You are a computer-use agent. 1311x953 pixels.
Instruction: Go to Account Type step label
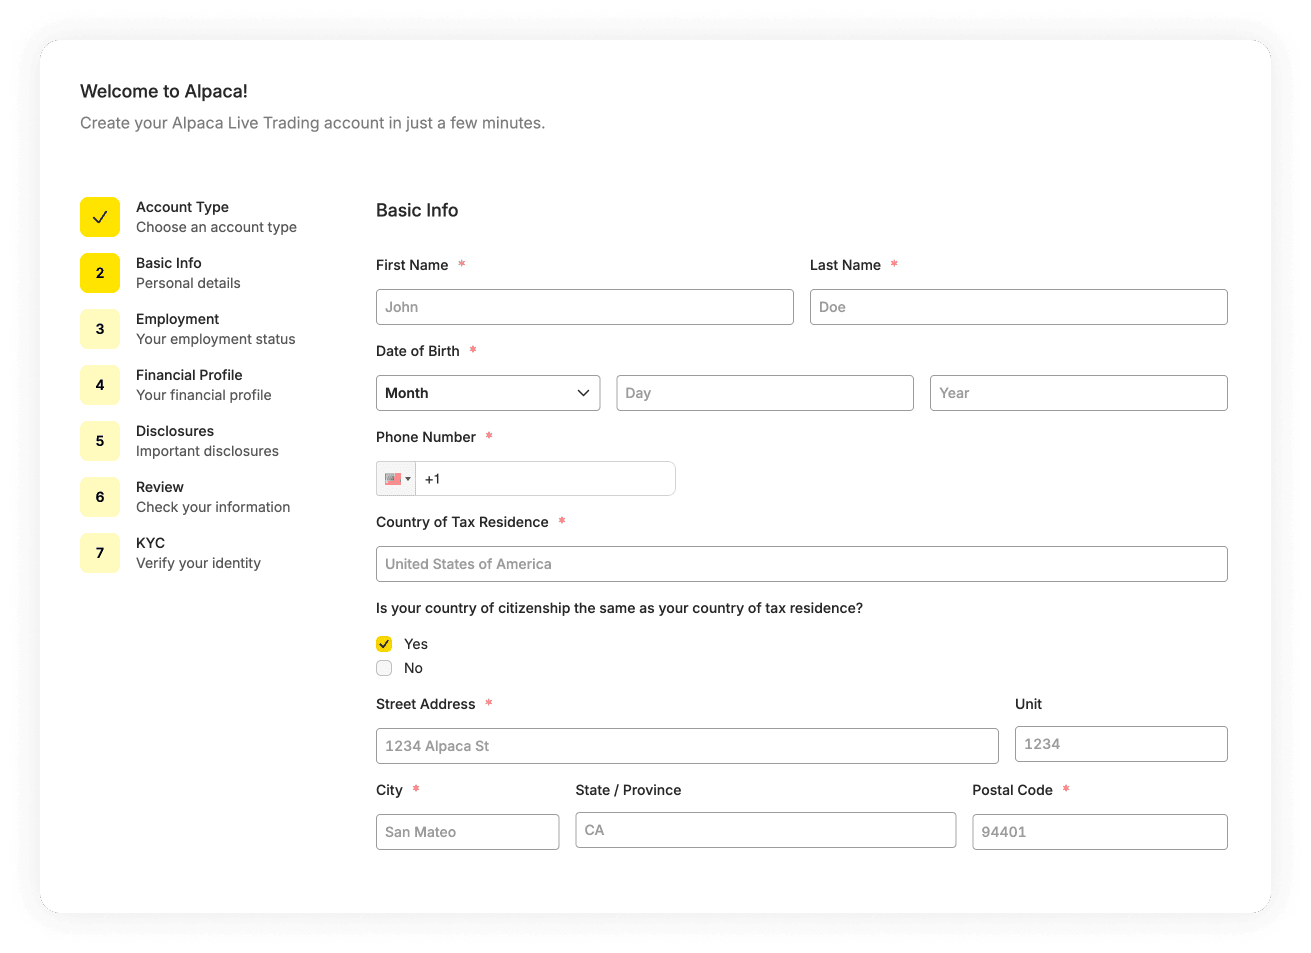tap(182, 207)
